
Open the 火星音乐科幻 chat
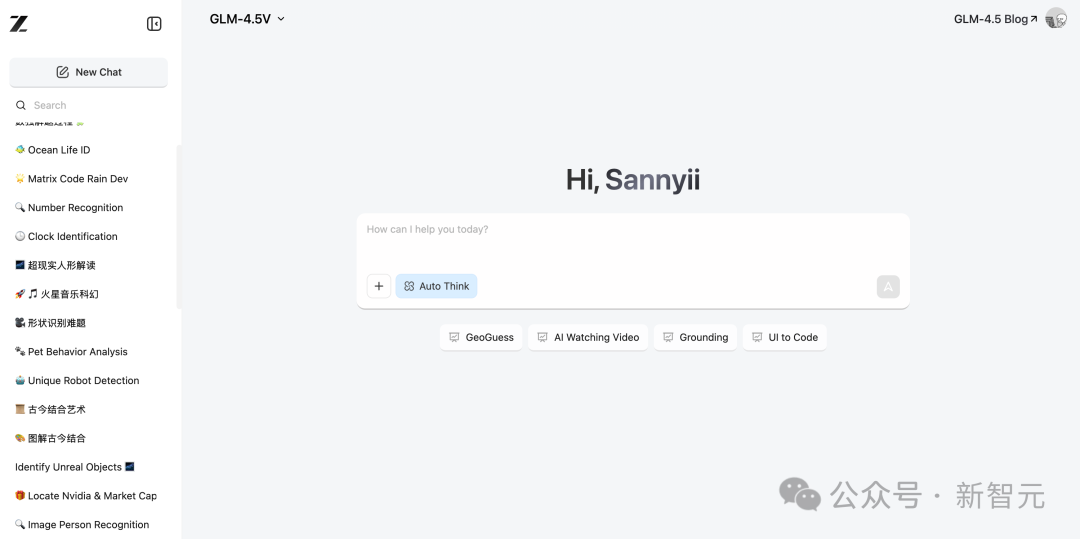[x=89, y=294]
